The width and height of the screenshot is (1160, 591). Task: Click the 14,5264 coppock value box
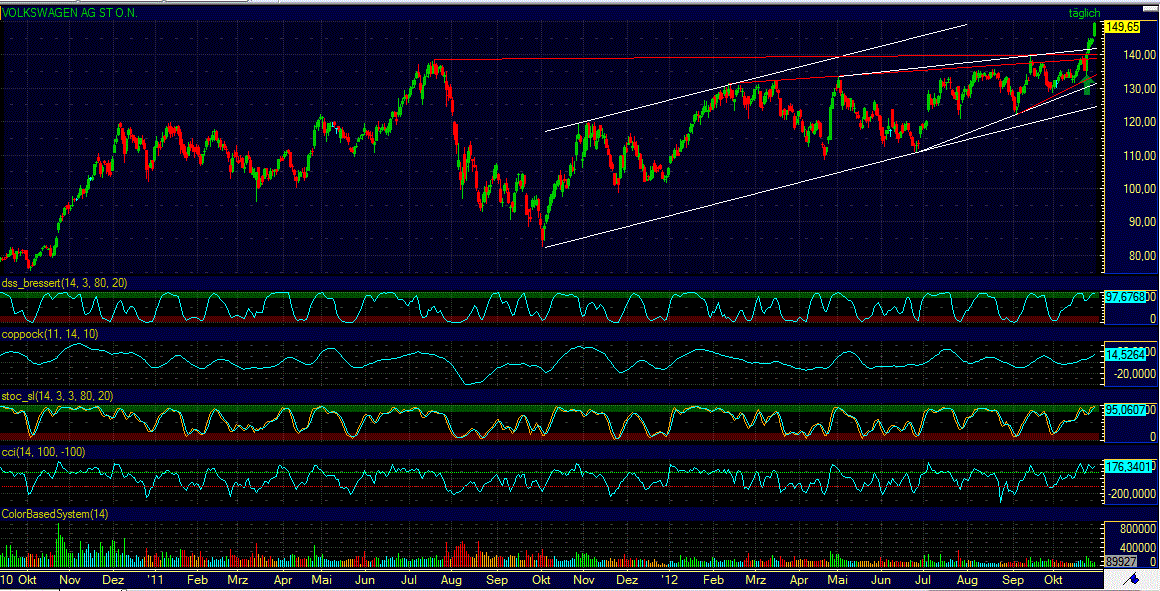[x=1127, y=355]
